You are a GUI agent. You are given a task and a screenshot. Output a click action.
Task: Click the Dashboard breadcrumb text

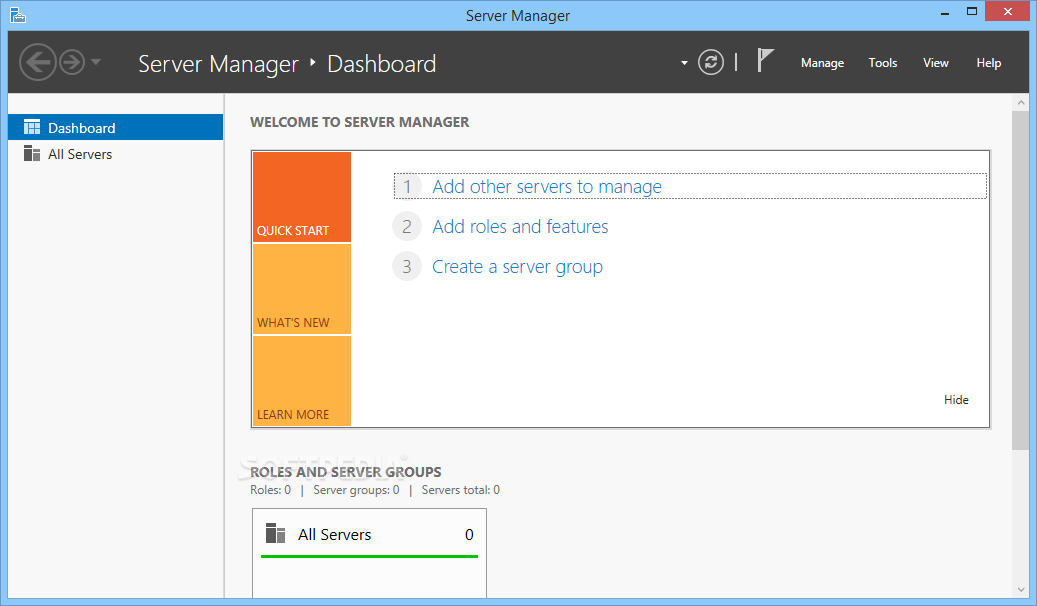click(x=382, y=64)
